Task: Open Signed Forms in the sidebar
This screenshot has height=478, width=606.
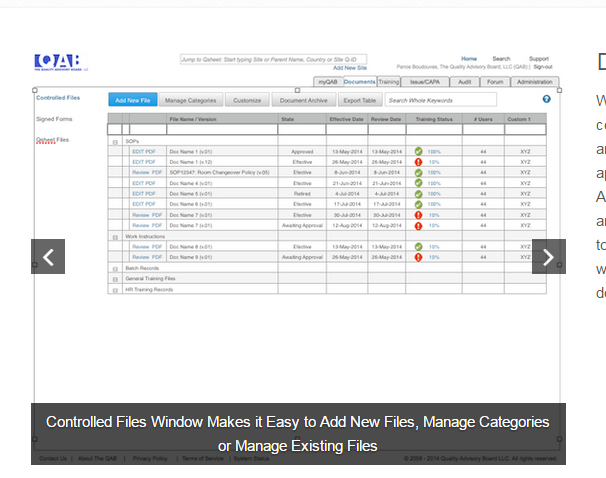Action: pyautogui.click(x=54, y=119)
